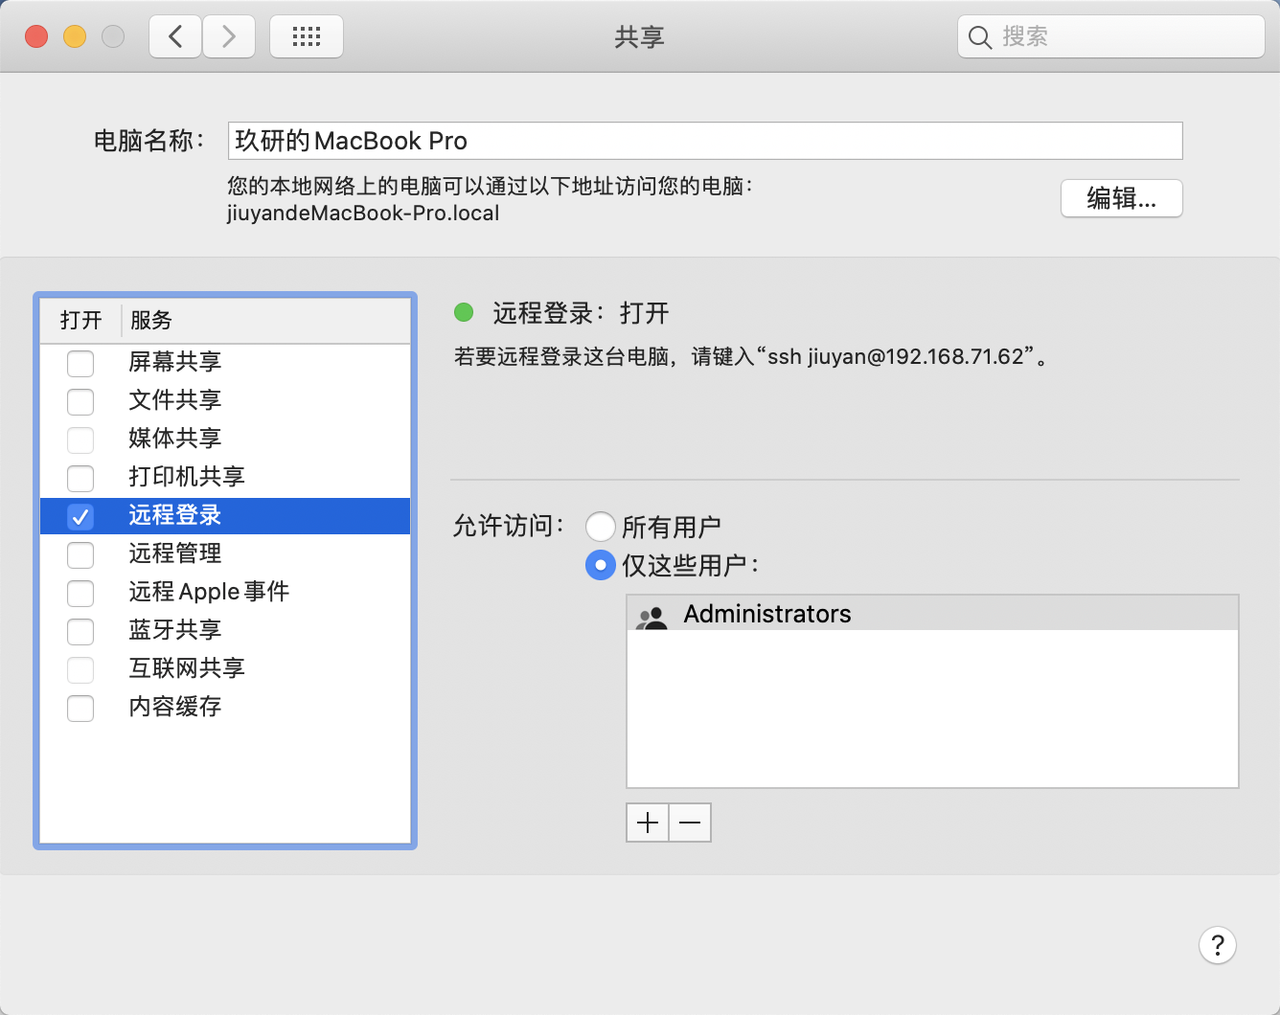The image size is (1280, 1015).
Task: Minimize window with the yellow button
Action: (75, 37)
